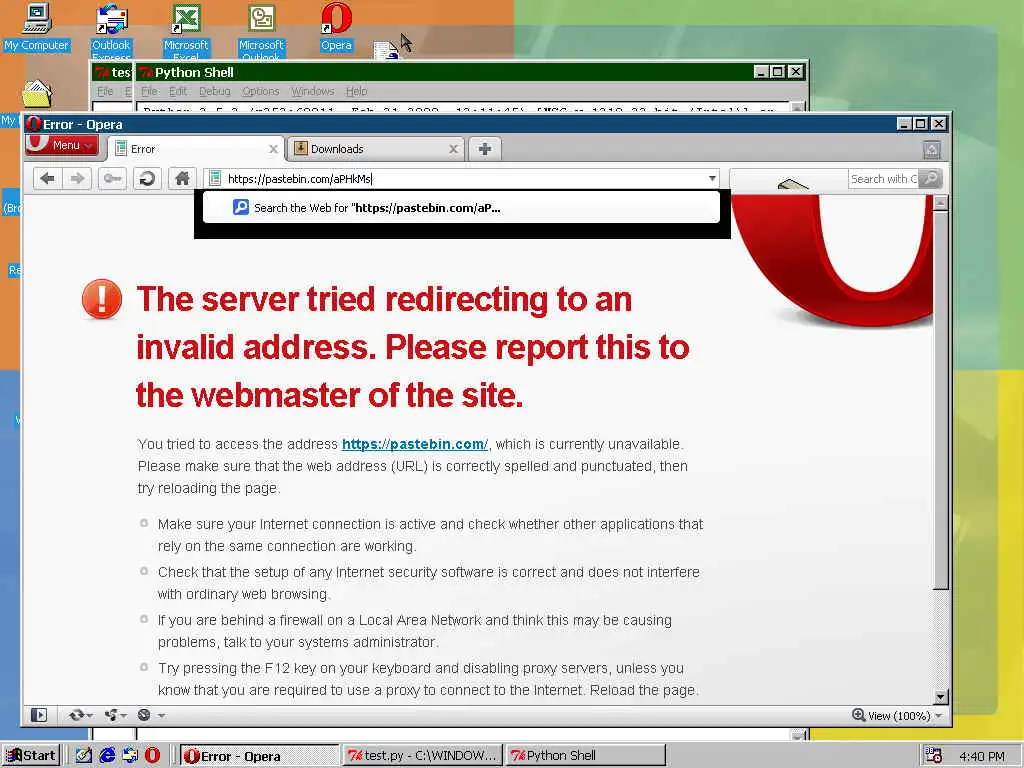Close the Error tab
This screenshot has width=1024, height=768.
coord(274,149)
